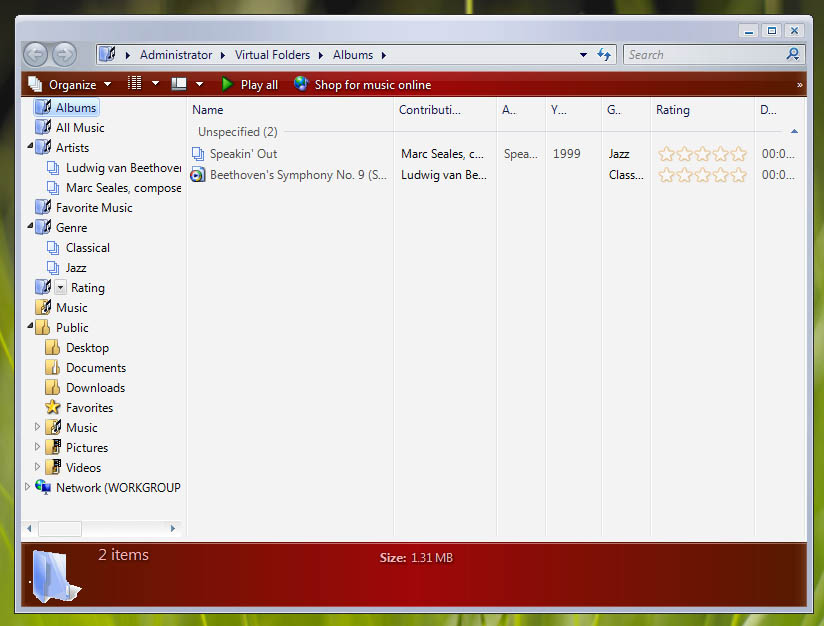The width and height of the screenshot is (824, 626).
Task: Open the Views dropdown arrow
Action: click(156, 84)
